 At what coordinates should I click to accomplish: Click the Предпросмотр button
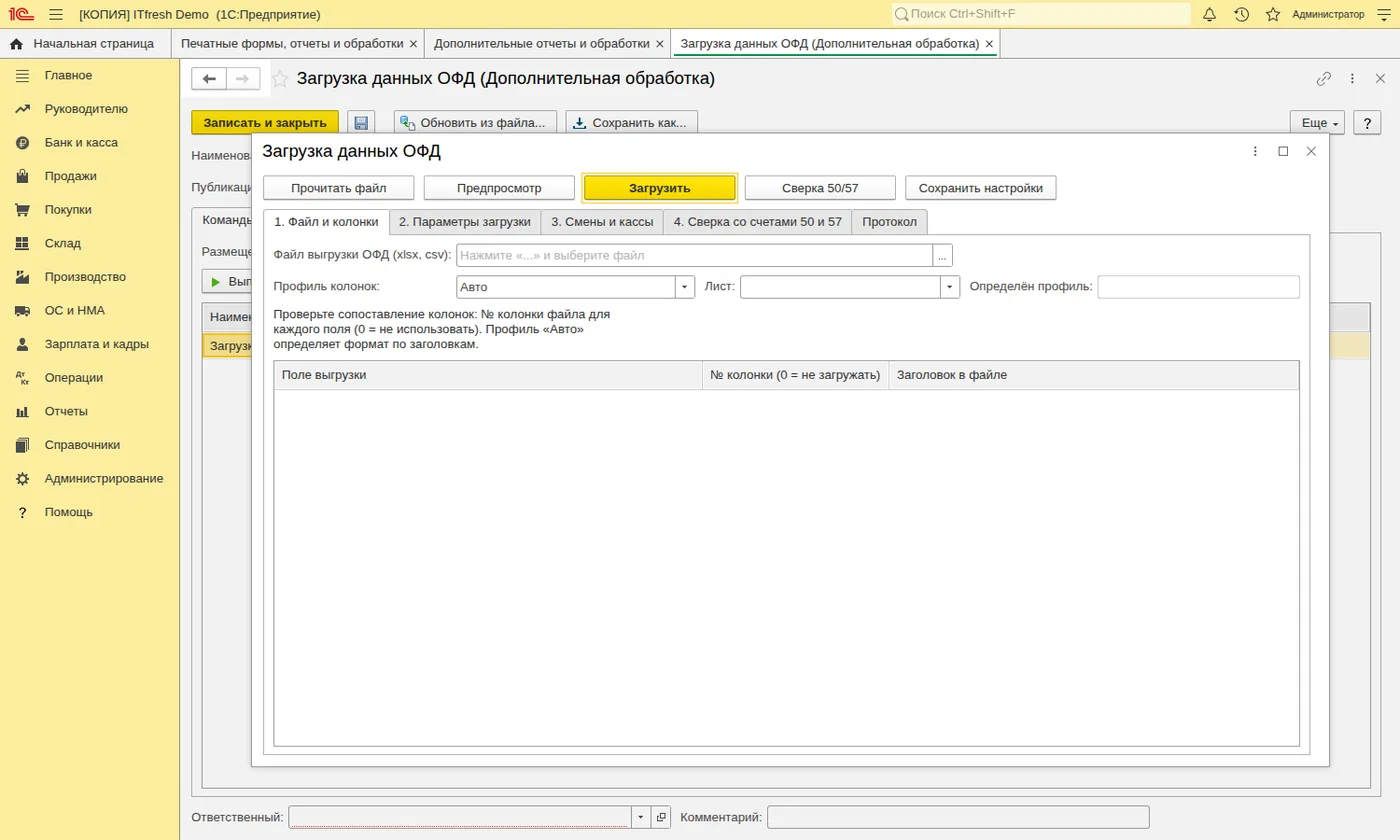pyautogui.click(x=499, y=188)
